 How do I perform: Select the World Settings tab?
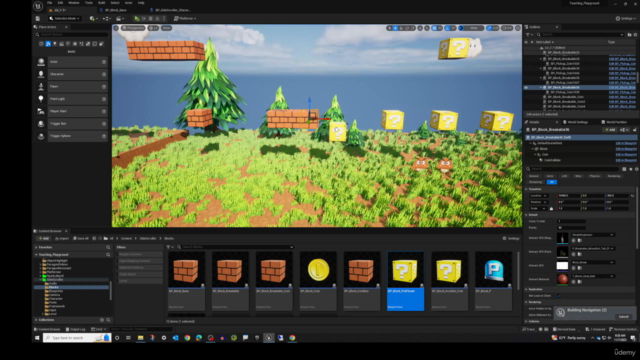pos(576,122)
